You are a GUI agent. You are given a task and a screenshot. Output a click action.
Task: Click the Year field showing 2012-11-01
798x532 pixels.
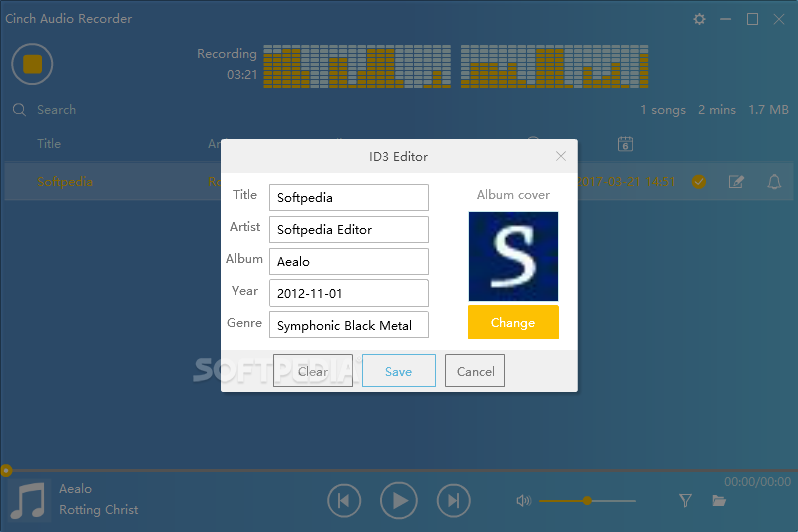click(x=349, y=293)
